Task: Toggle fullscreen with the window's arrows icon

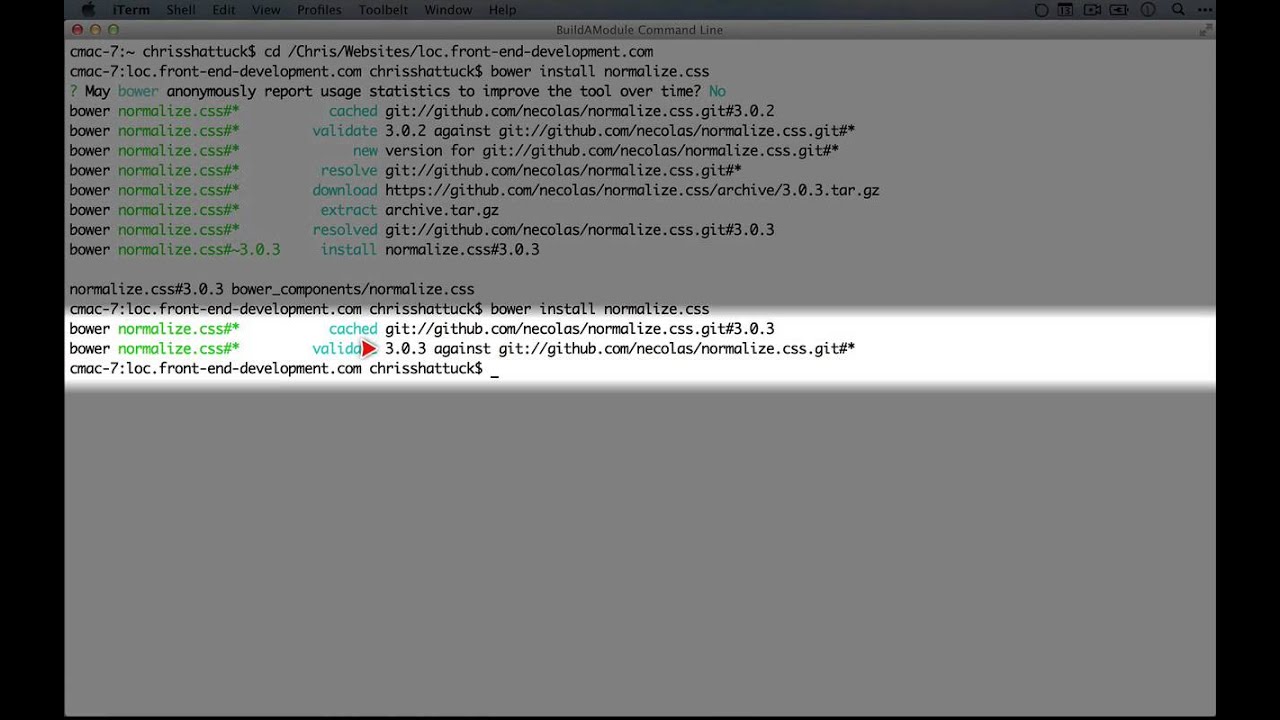Action: click(1206, 30)
